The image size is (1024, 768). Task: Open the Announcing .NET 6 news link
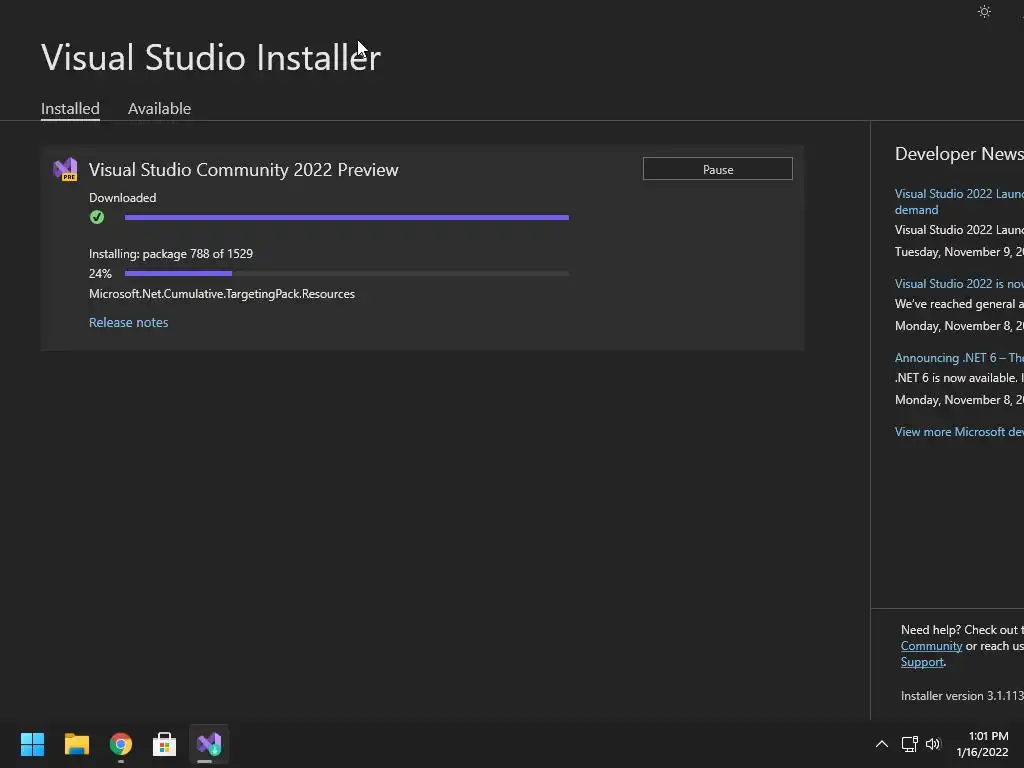click(958, 358)
